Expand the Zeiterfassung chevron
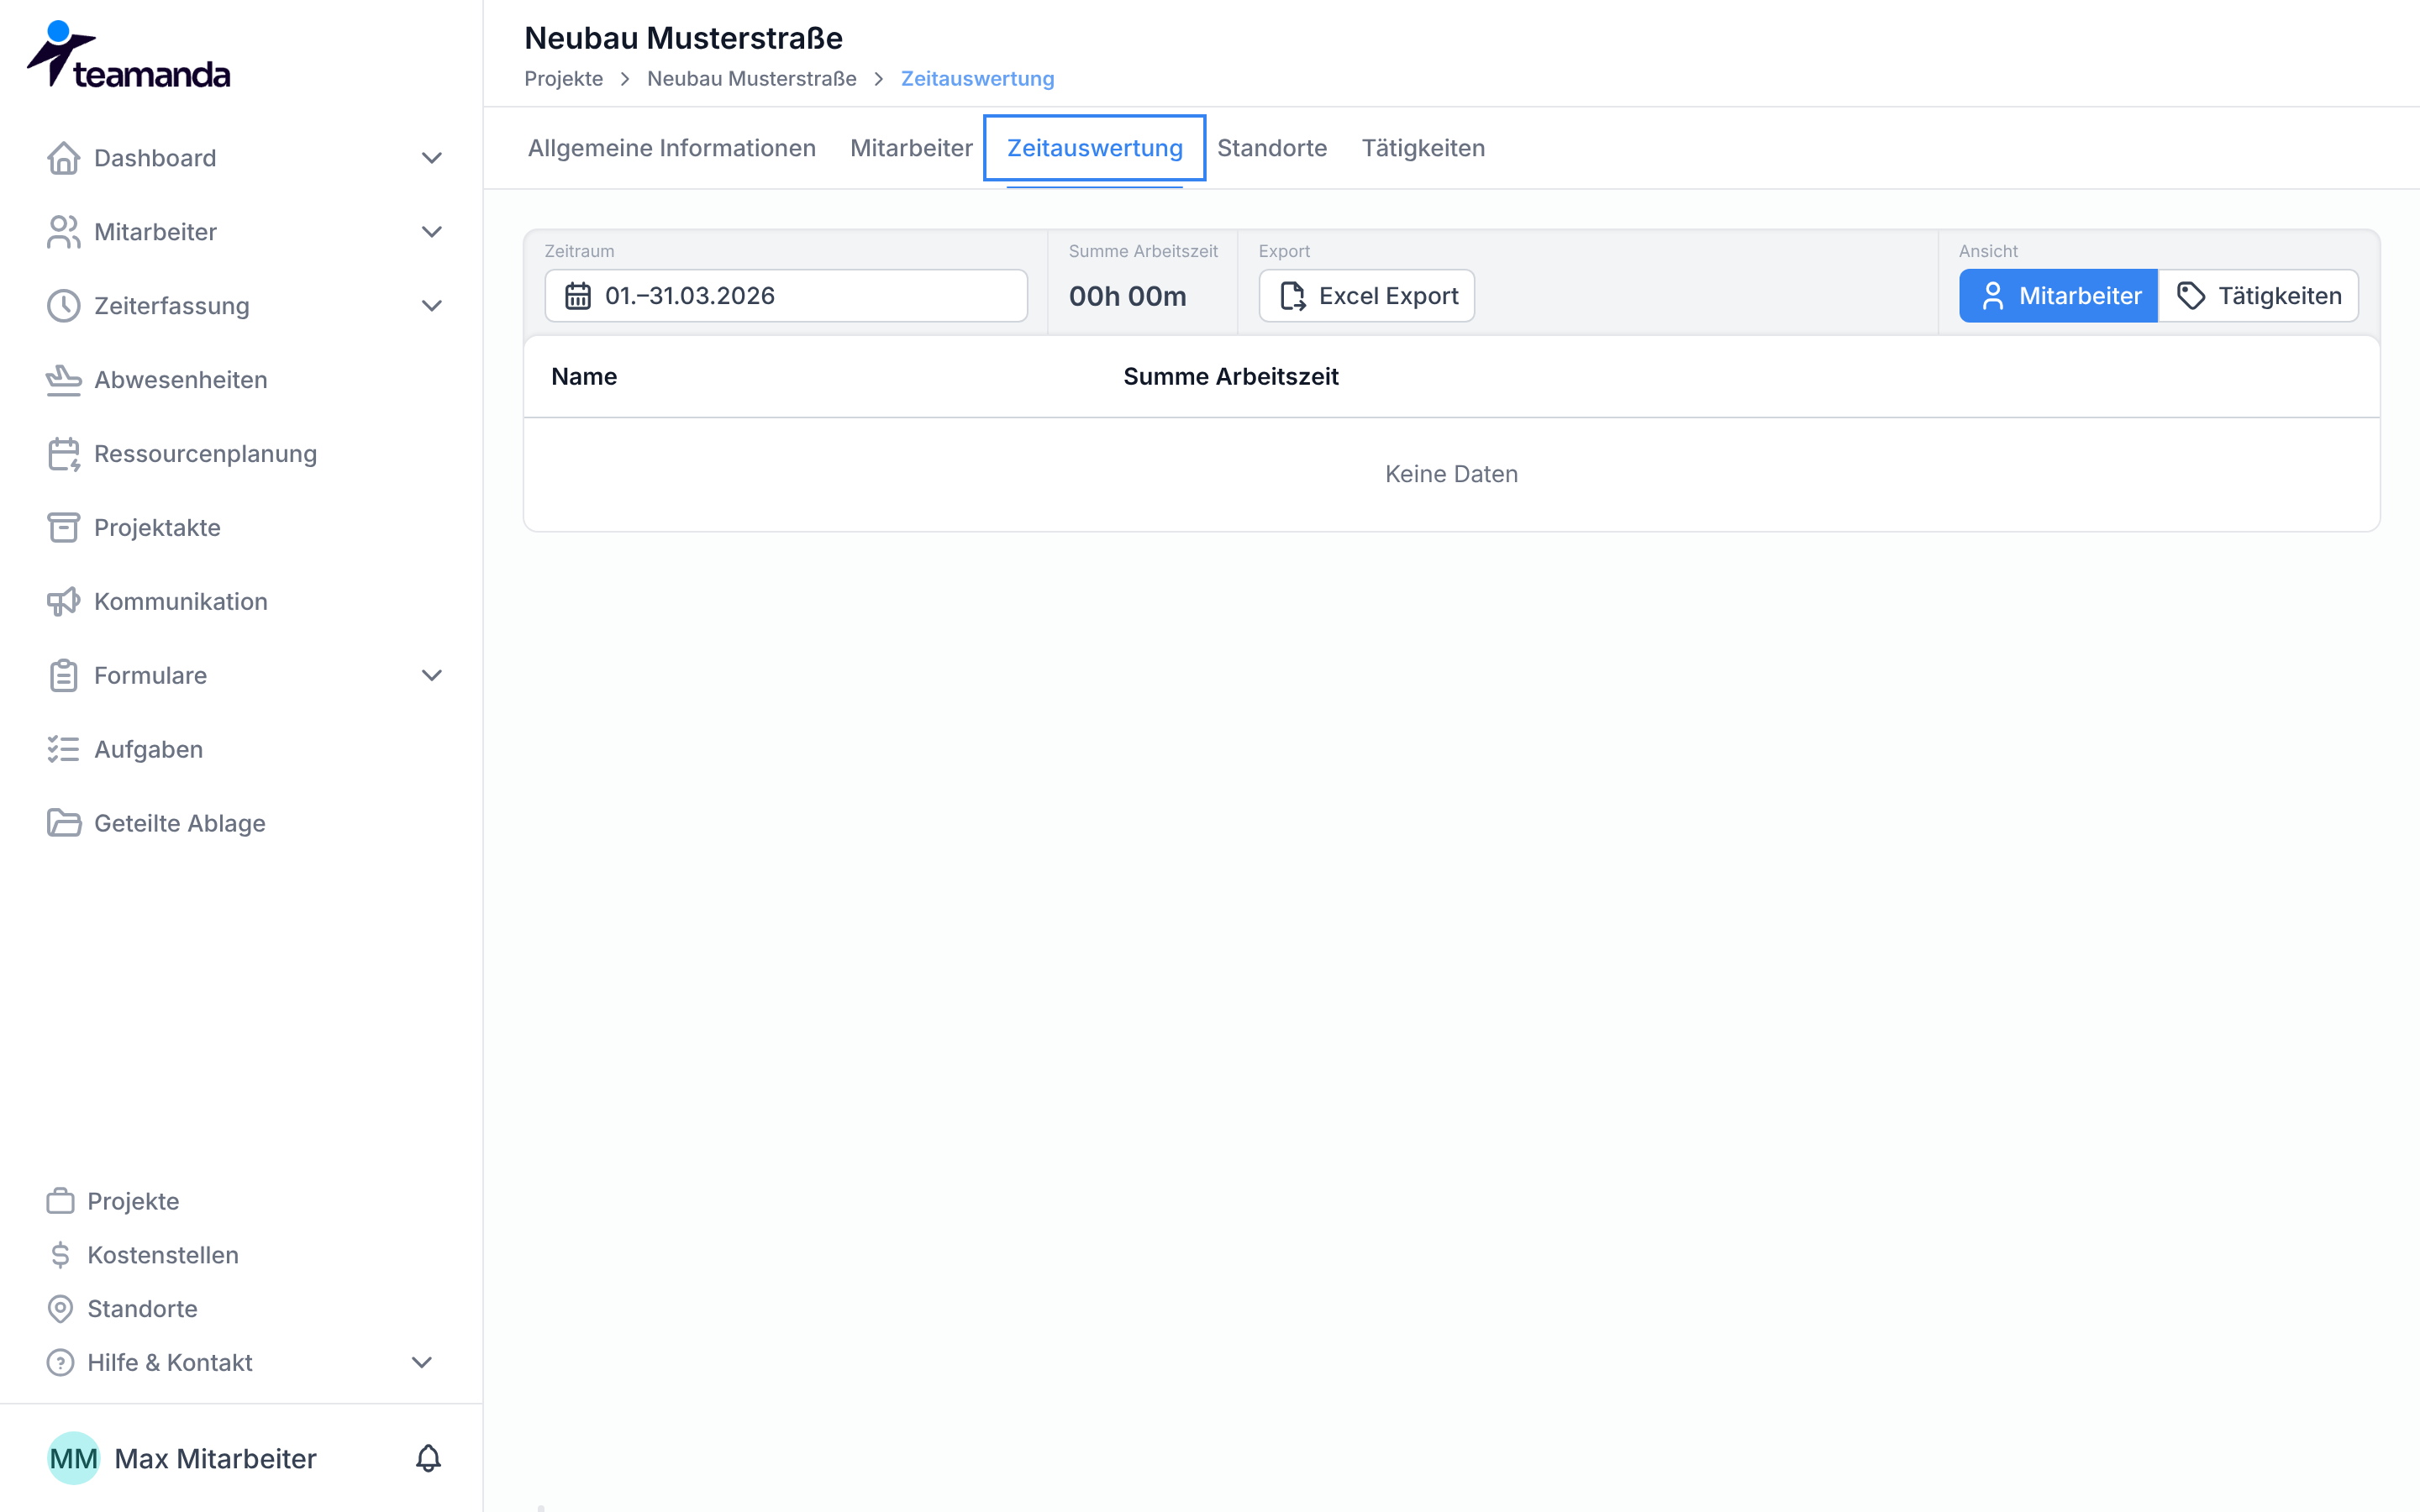 (432, 306)
